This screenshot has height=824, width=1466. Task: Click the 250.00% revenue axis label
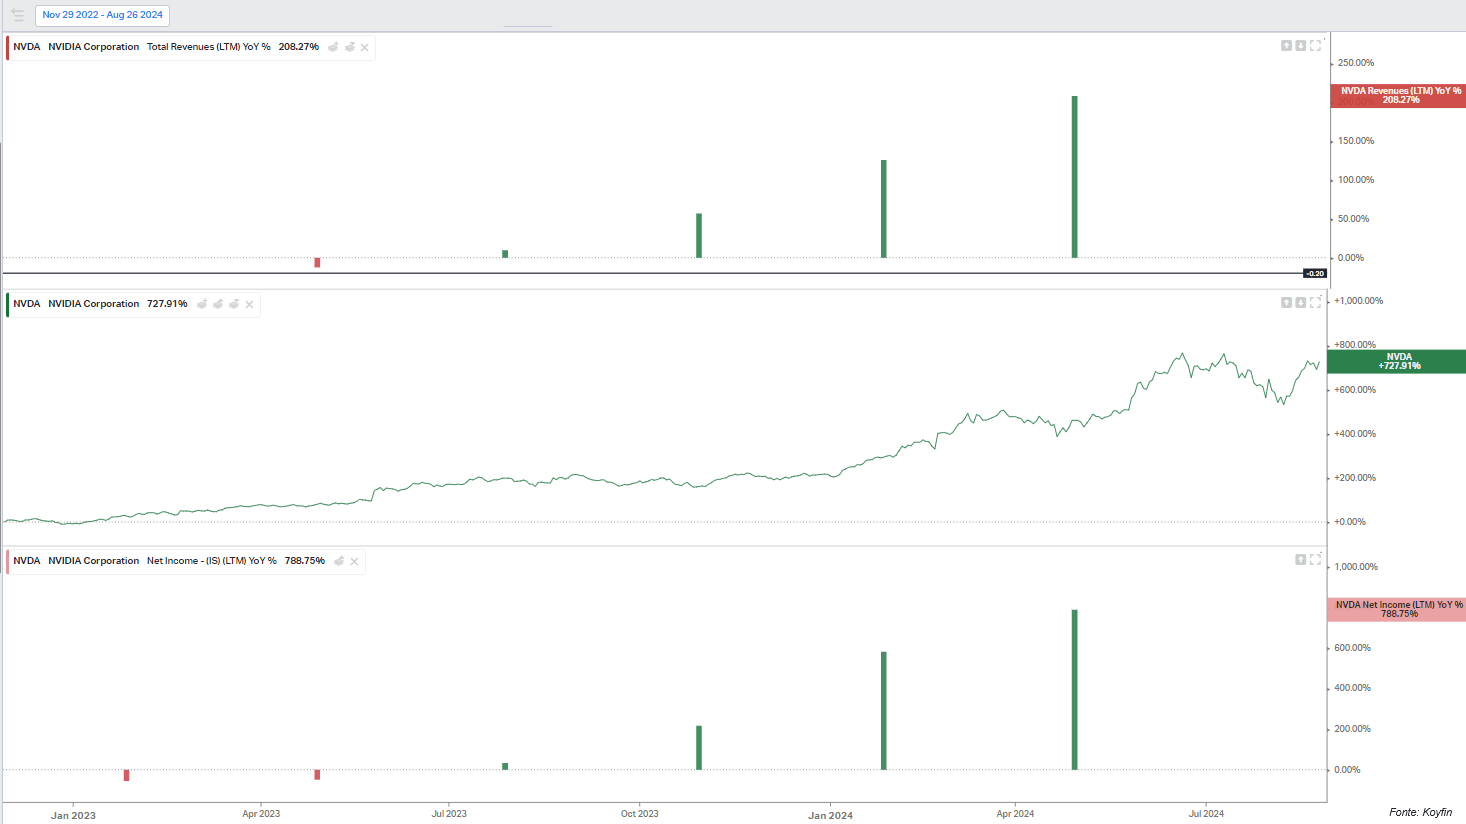1356,63
